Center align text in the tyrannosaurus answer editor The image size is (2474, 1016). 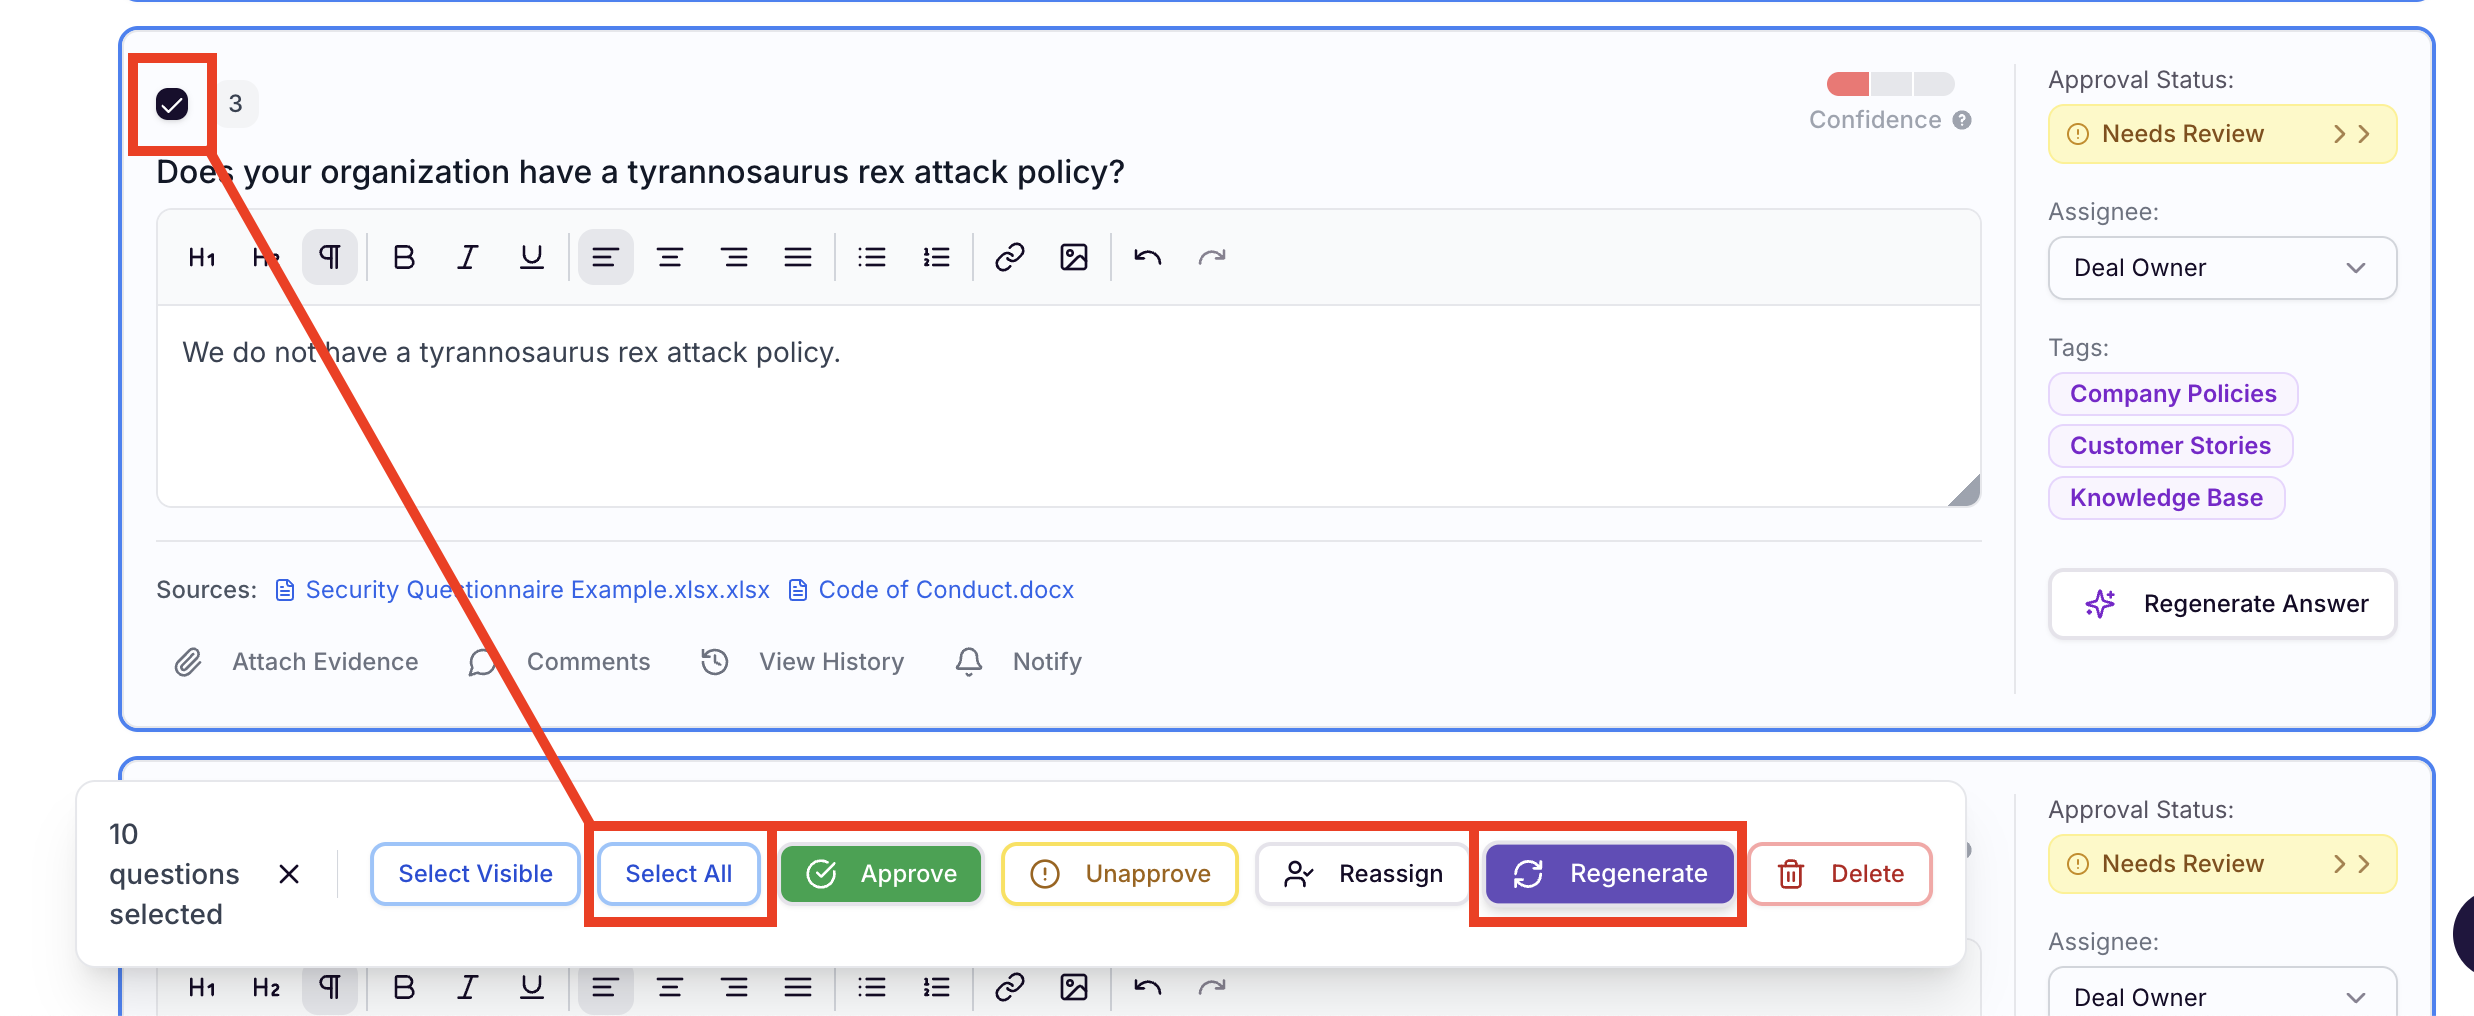670,258
